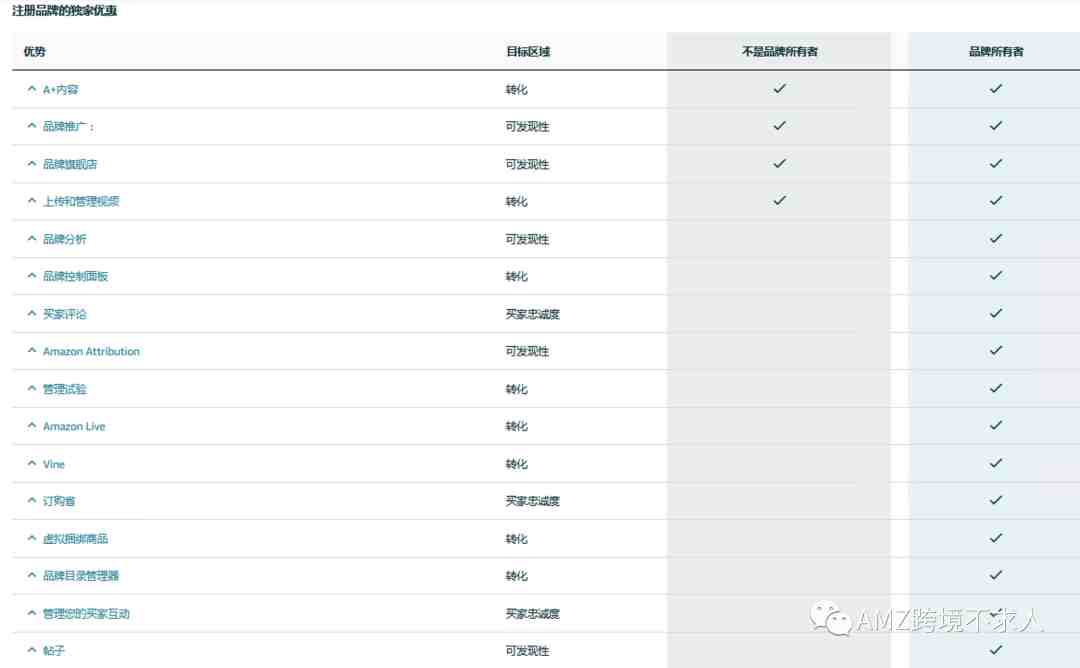The image size is (1080, 668).
Task: Expand the 品牌推广 row chevron
Action: [32, 126]
